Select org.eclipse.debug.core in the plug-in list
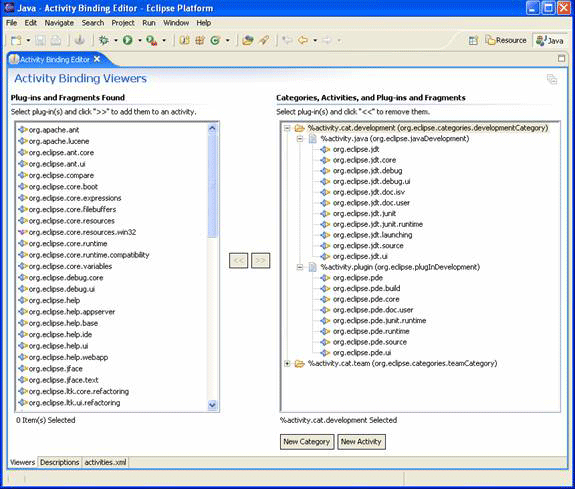 pyautogui.click(x=66, y=278)
